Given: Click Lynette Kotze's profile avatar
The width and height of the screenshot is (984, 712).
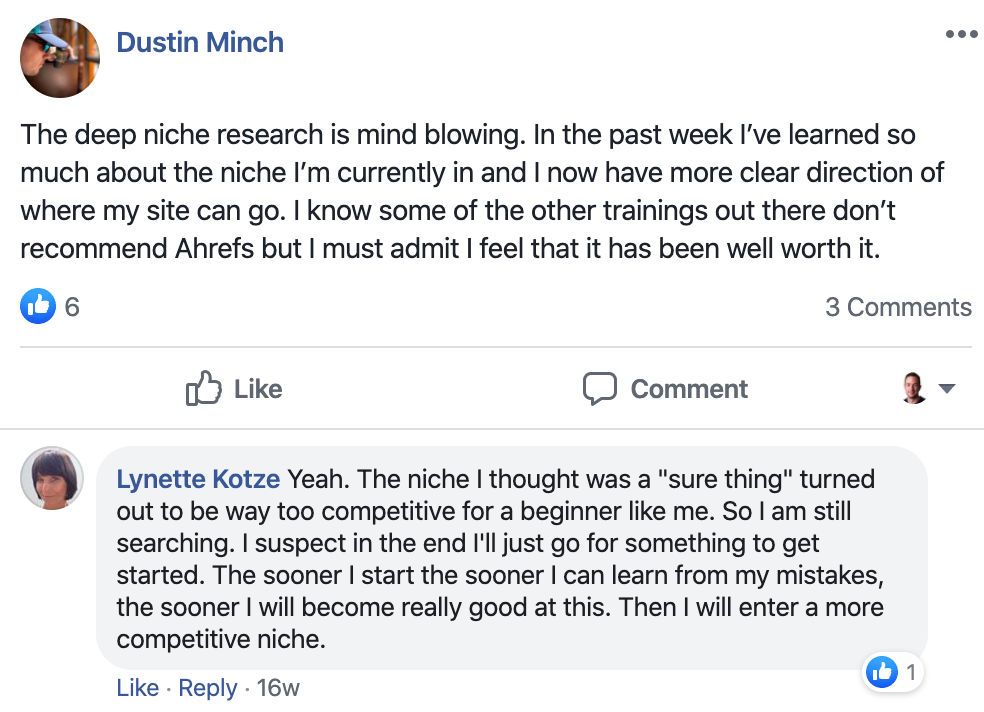Looking at the screenshot, I should 52,478.
